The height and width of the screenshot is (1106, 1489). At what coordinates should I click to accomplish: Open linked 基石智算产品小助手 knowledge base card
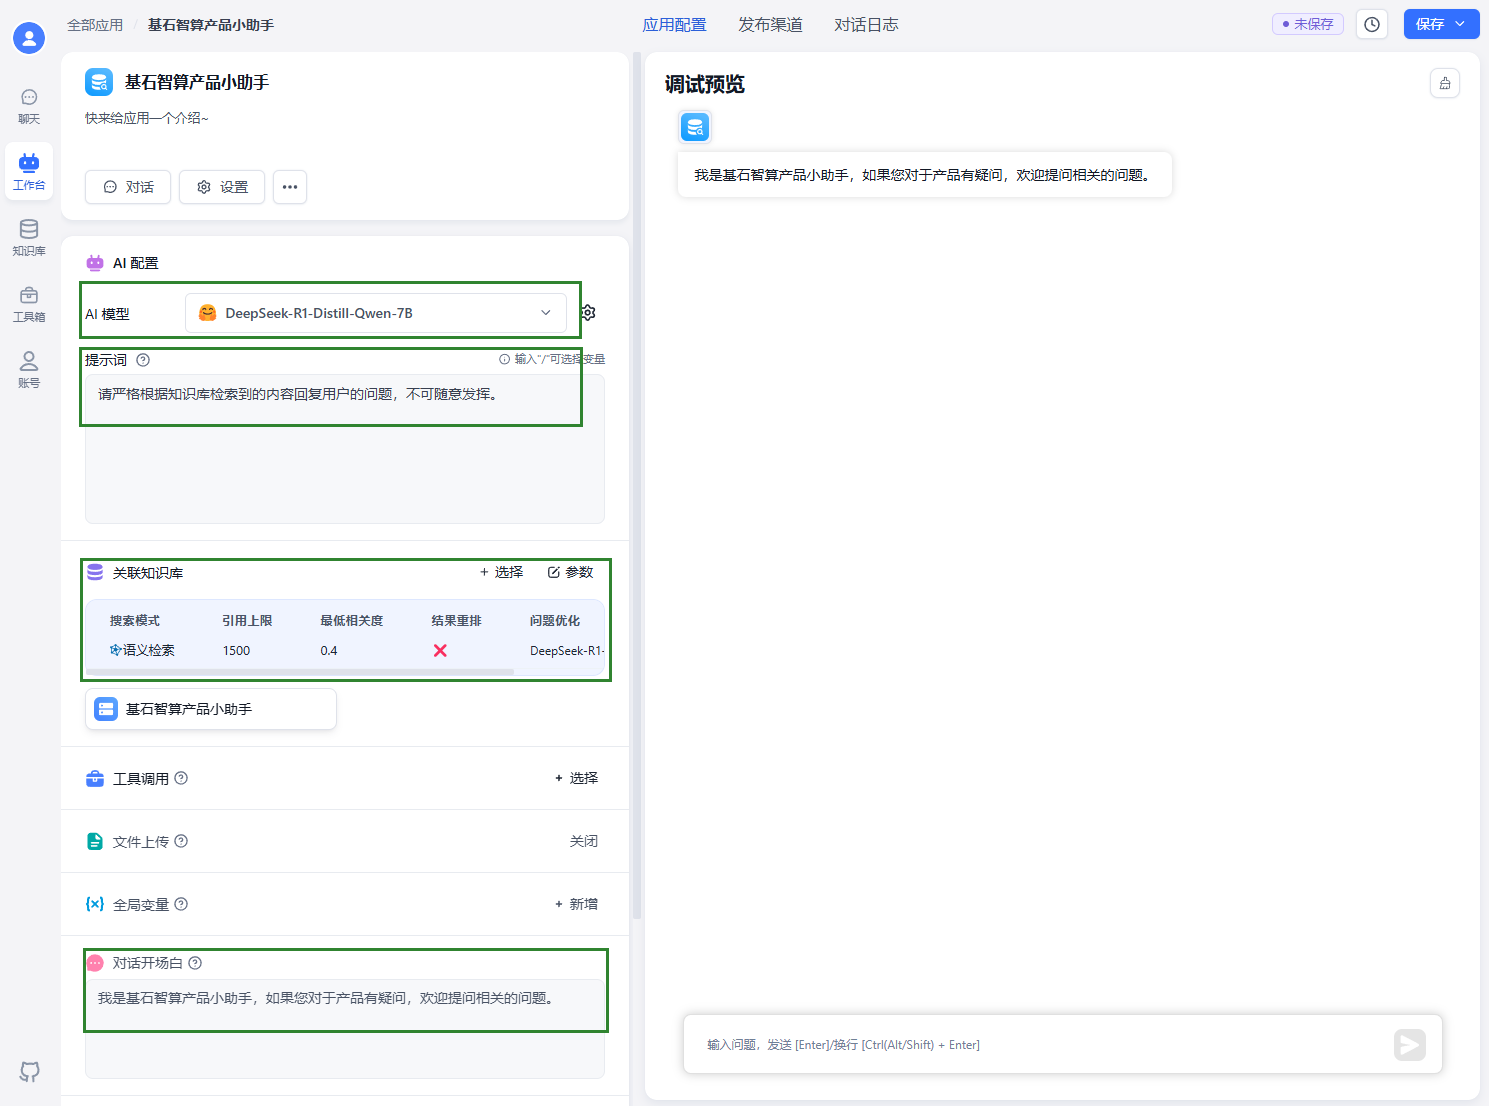(x=211, y=709)
